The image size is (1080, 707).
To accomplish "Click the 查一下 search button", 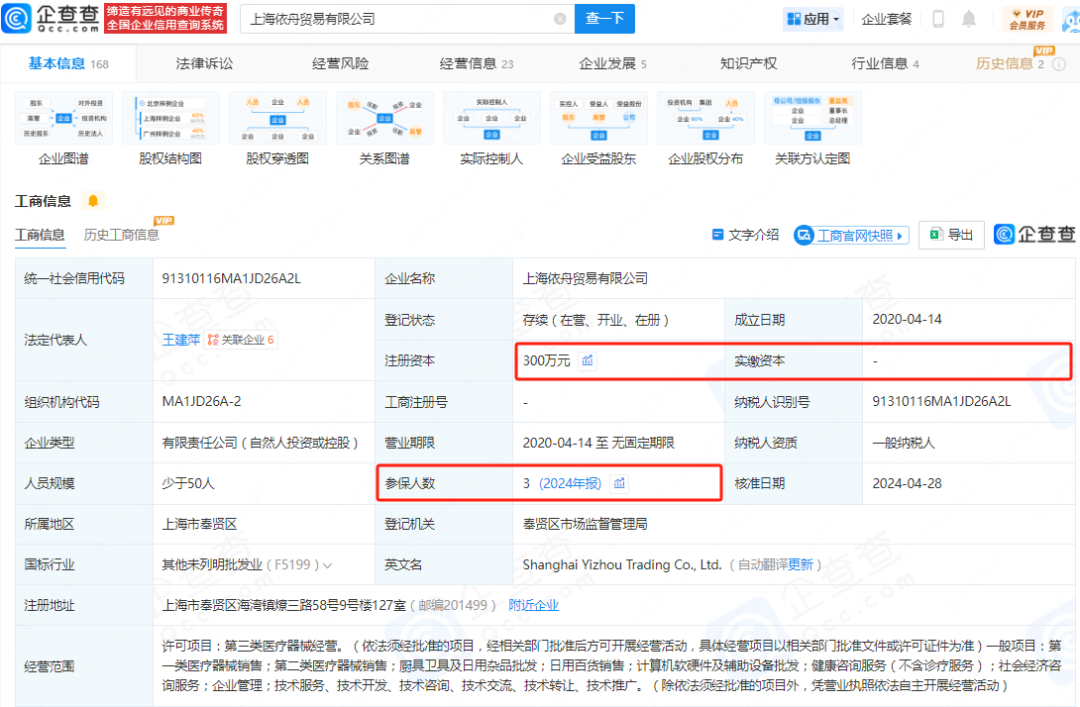I will coord(604,18).
